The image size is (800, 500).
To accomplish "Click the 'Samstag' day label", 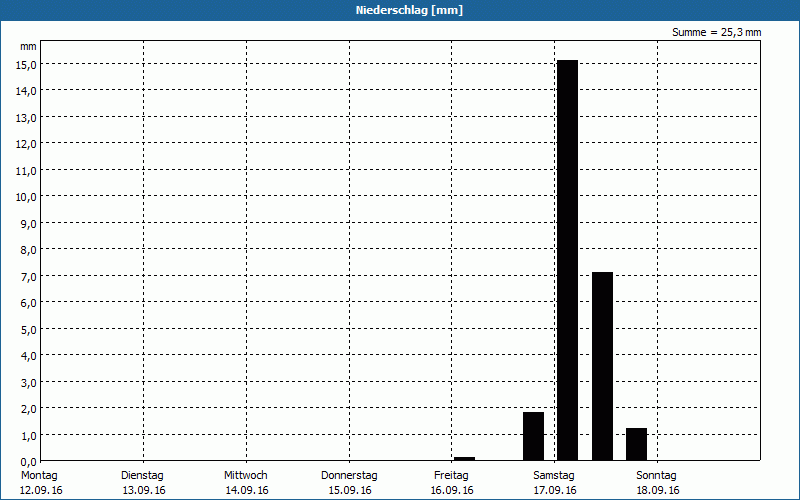I will tap(554, 475).
